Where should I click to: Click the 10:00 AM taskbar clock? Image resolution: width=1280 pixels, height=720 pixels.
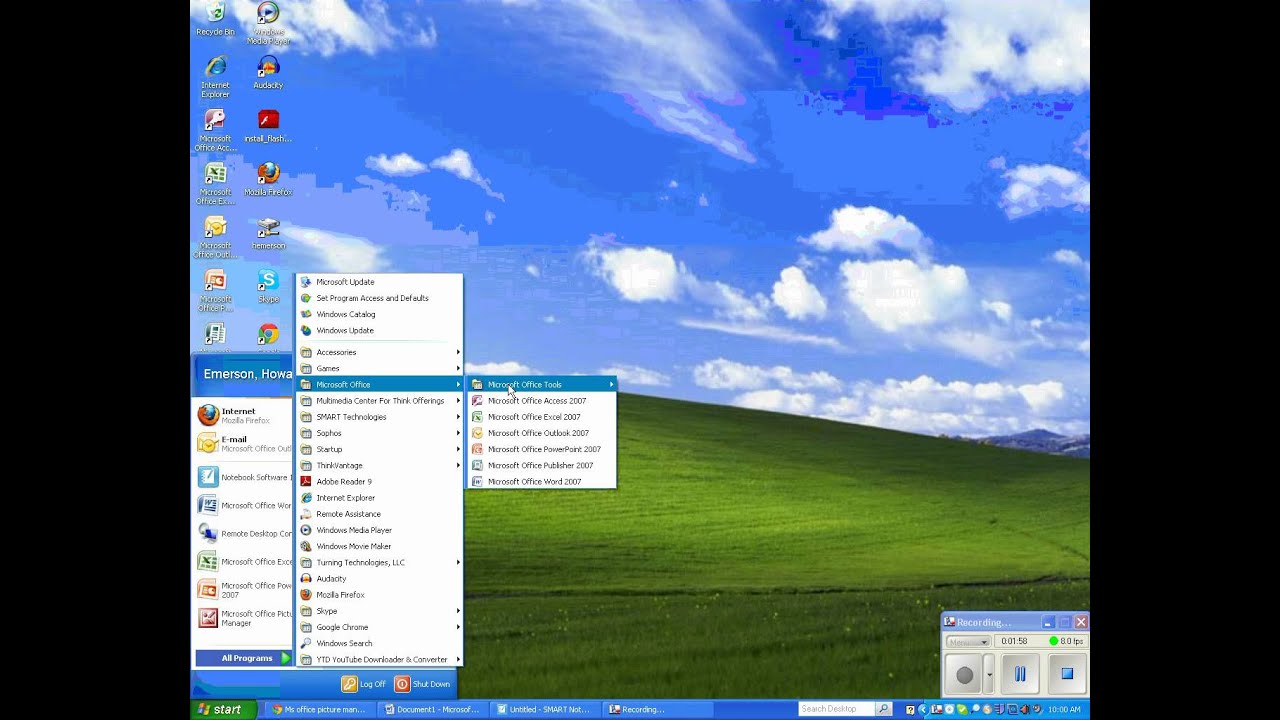[1064, 709]
